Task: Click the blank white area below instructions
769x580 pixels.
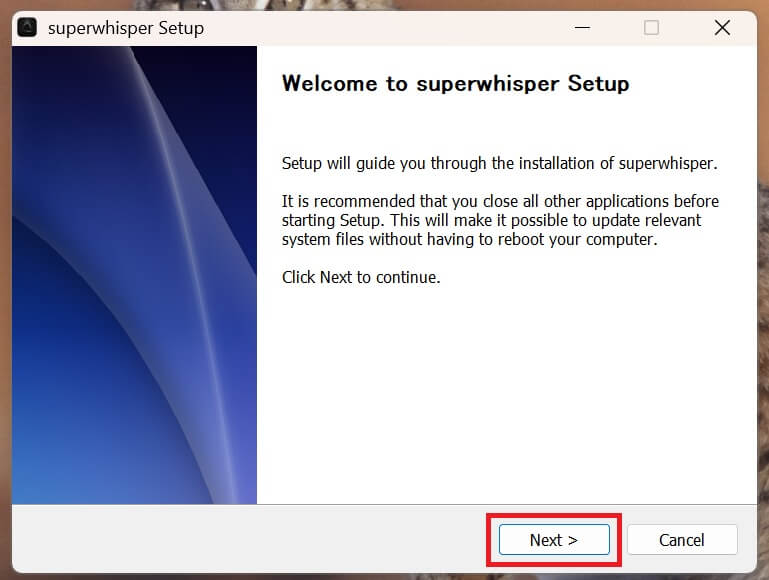Action: (505, 400)
